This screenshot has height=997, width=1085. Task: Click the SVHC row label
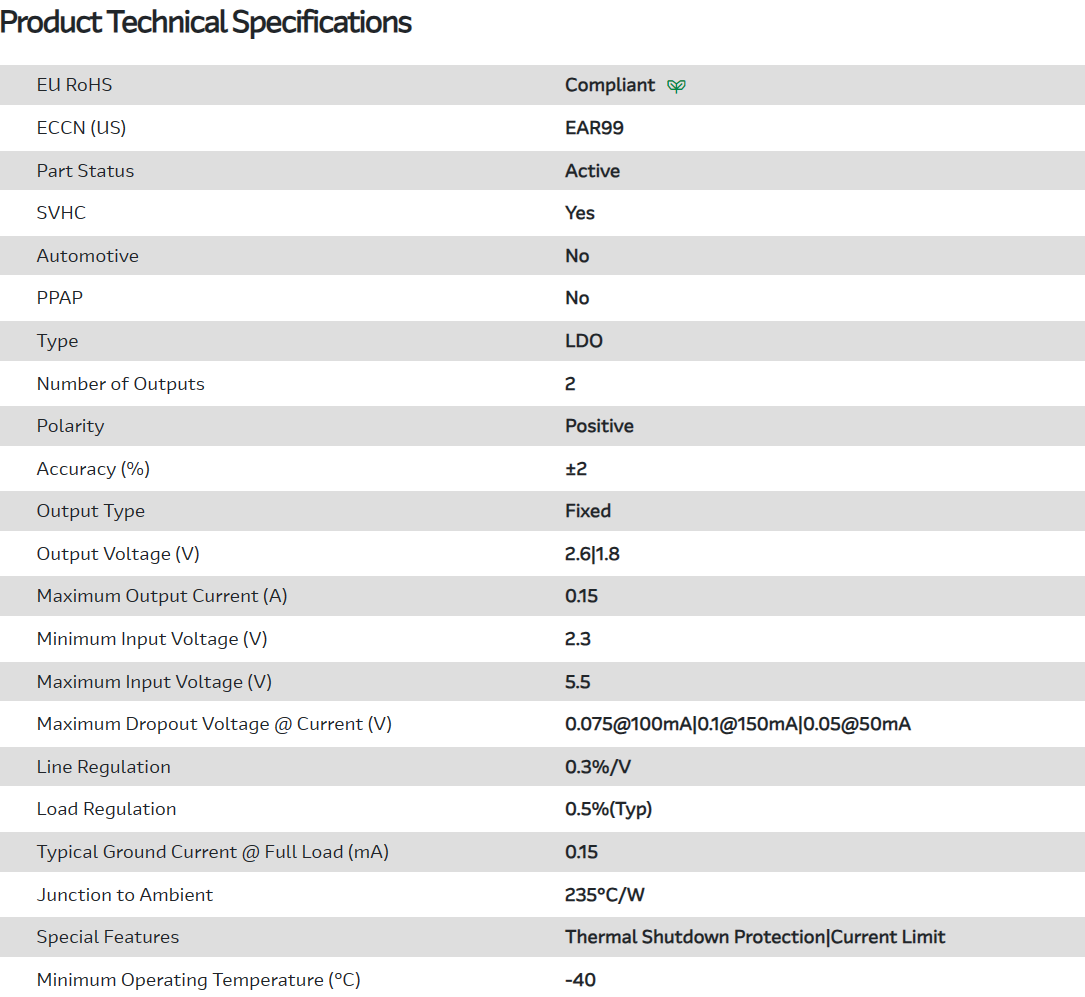61,213
